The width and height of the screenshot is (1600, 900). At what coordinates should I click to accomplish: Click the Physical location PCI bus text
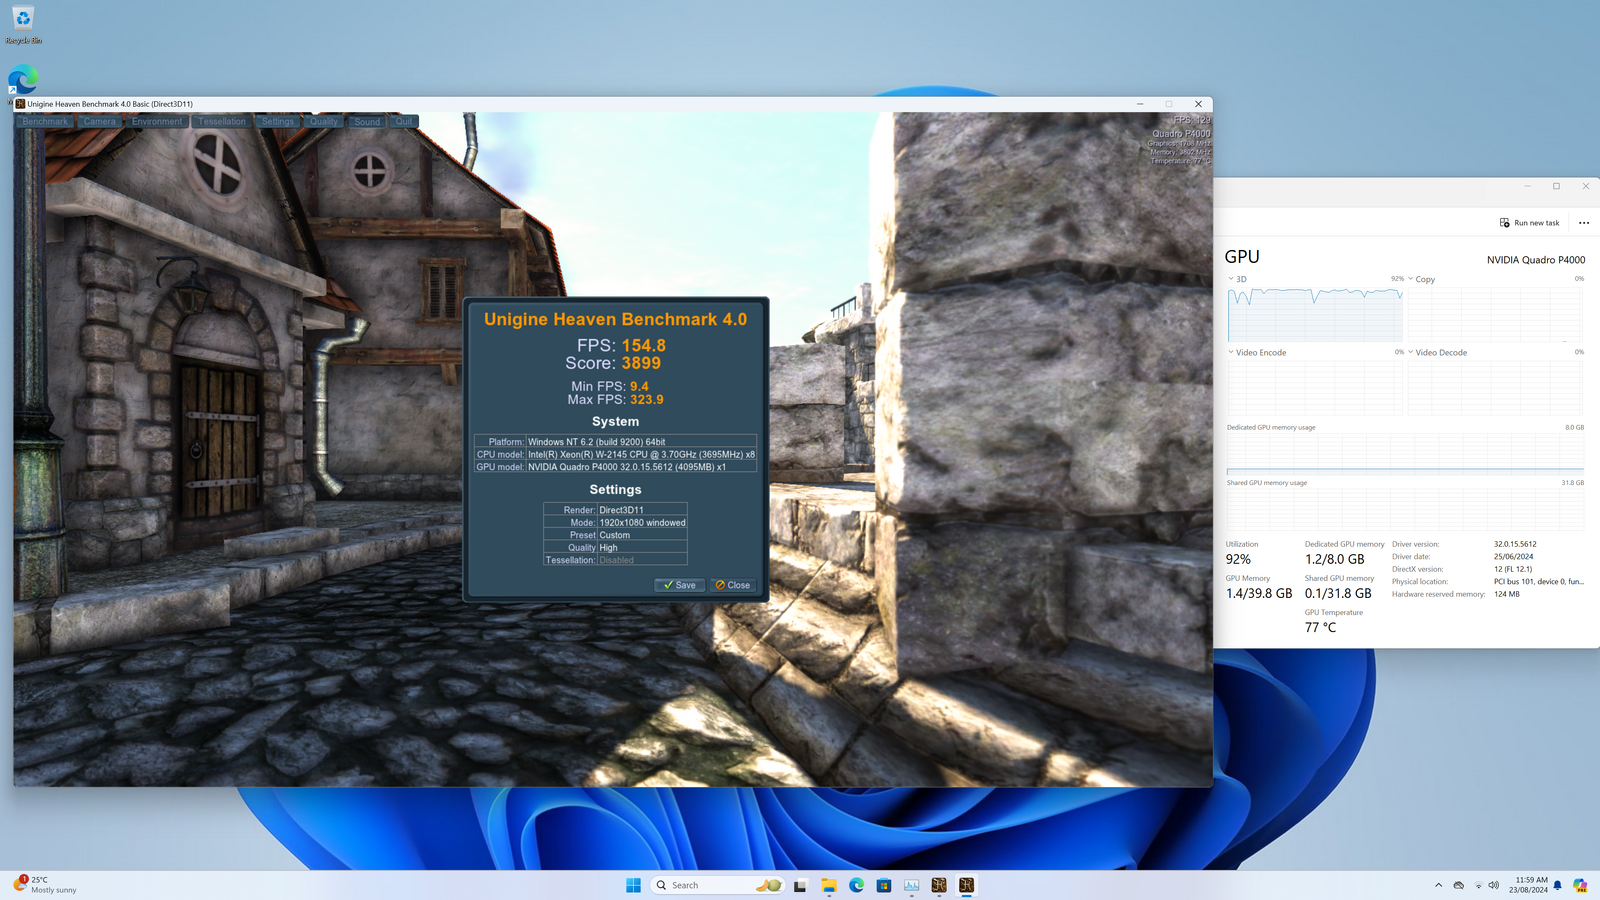click(1538, 581)
